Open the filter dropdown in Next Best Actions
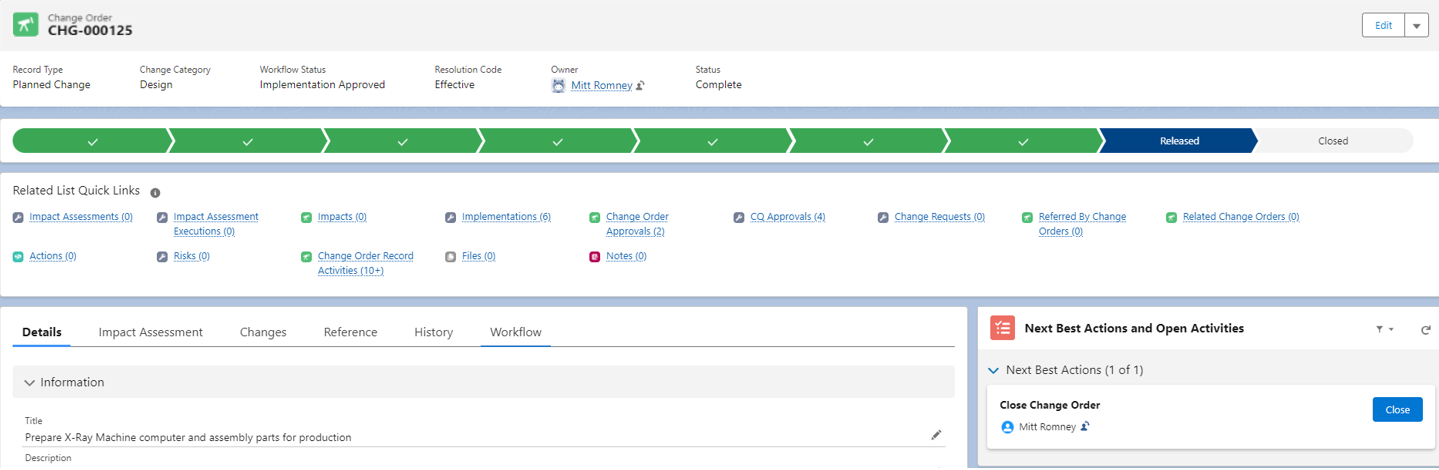The image size is (1439, 470). pyautogui.click(x=1384, y=329)
